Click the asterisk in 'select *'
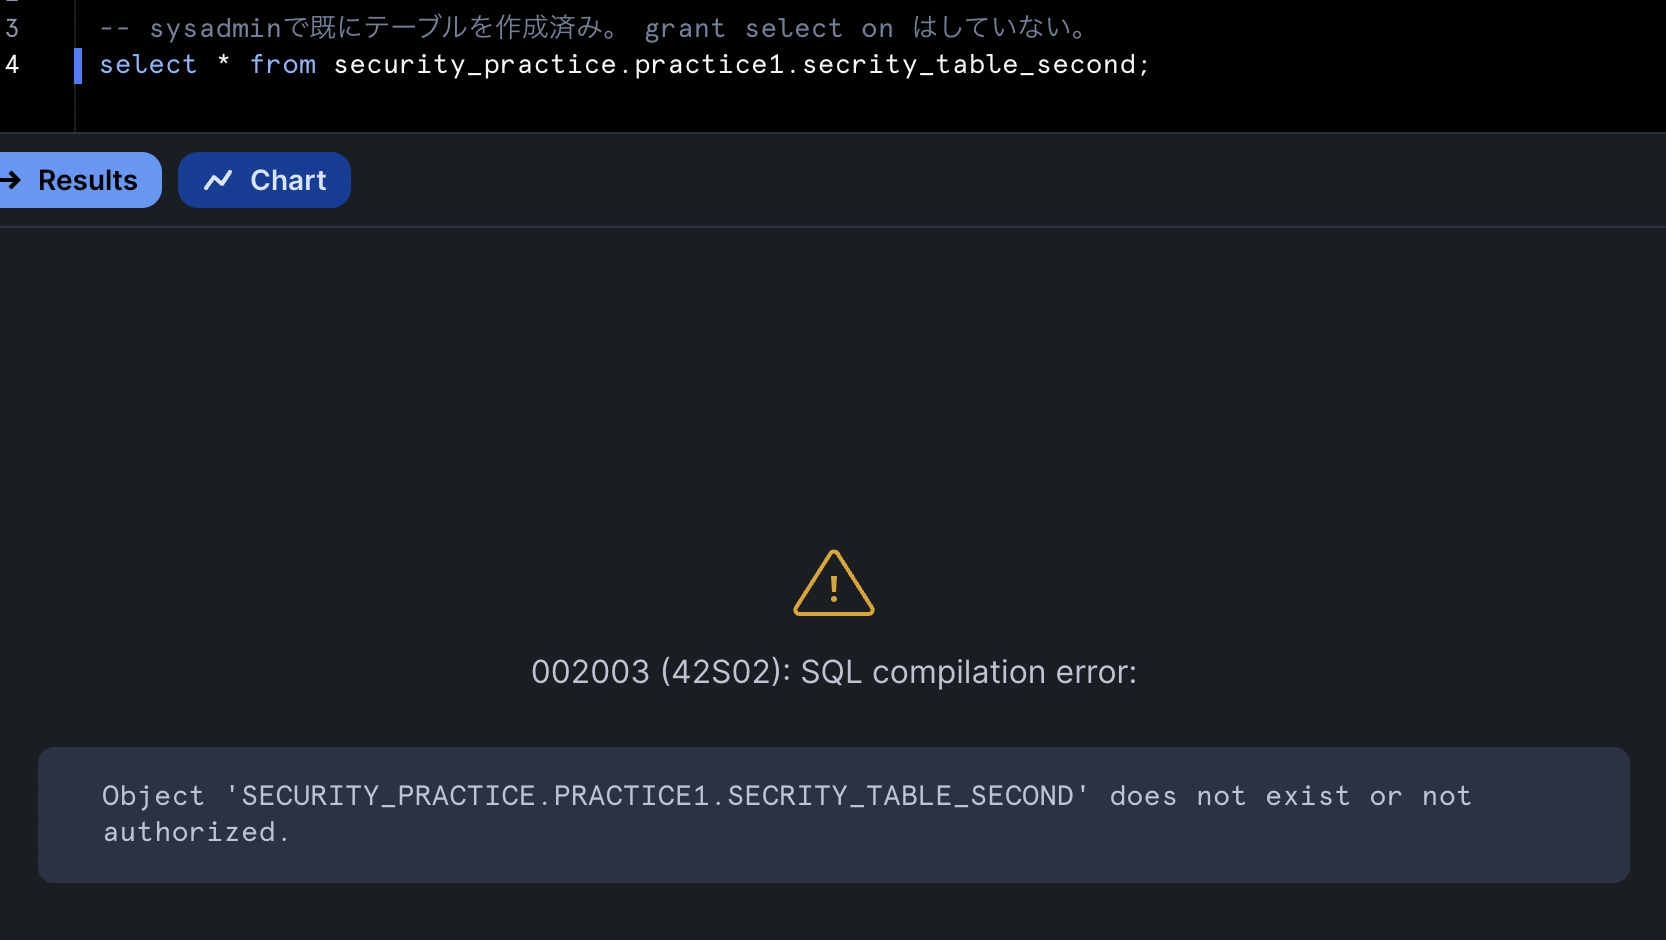This screenshot has width=1666, height=940. coord(222,64)
